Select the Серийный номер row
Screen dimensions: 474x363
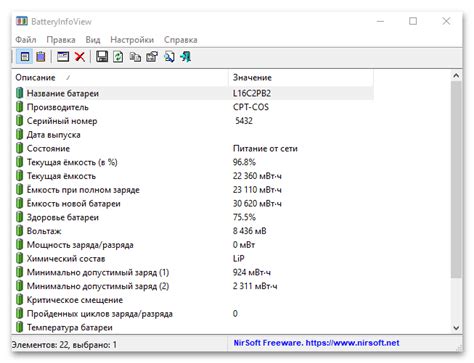tap(193, 121)
